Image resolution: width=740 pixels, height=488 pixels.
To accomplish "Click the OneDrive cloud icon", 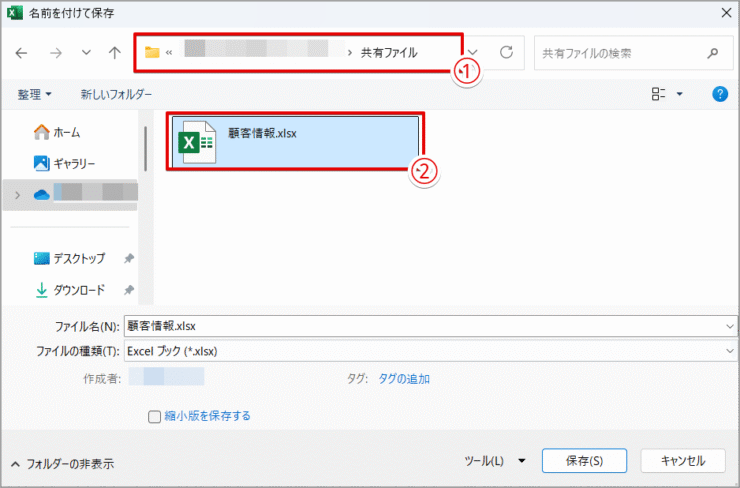I will [x=42, y=194].
